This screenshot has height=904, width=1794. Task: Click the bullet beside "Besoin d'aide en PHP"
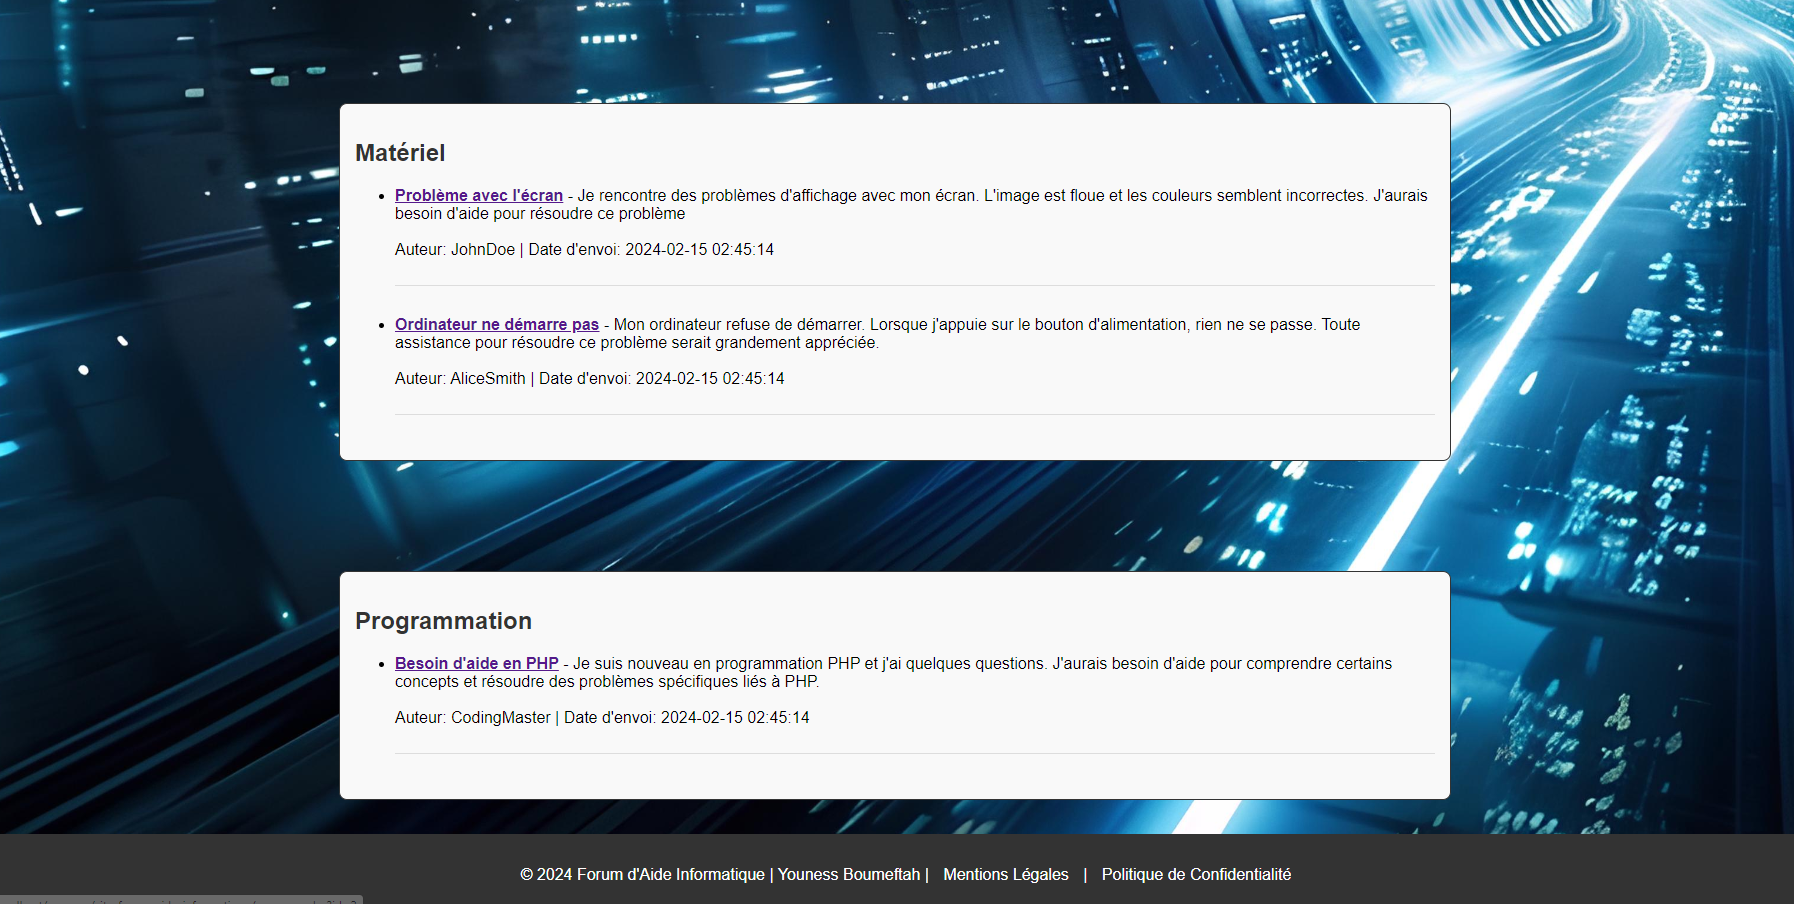(x=382, y=665)
